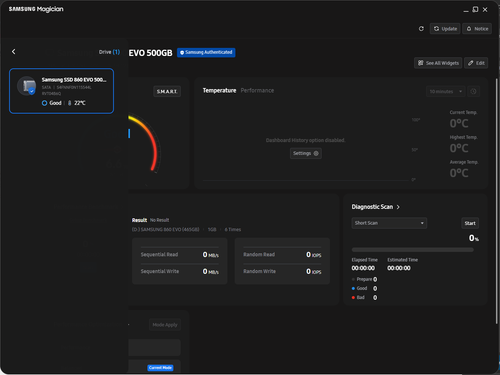Click the Highest Temp. 0°C reading

click(459, 148)
